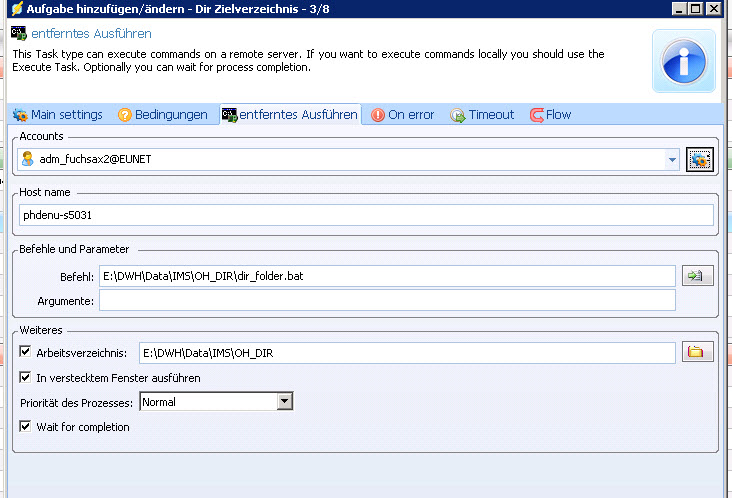
Task: Disable In verstecktem Fenster ausführen
Action: [x=26, y=378]
